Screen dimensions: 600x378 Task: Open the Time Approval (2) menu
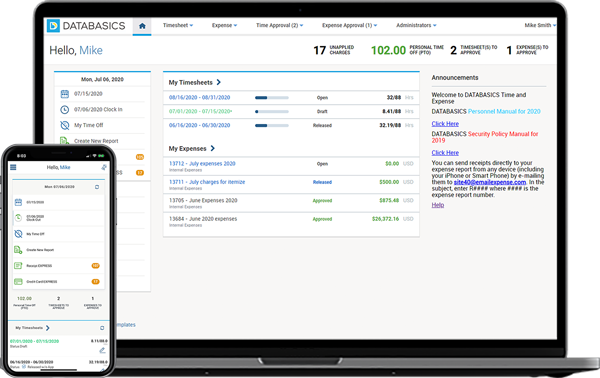click(x=280, y=25)
